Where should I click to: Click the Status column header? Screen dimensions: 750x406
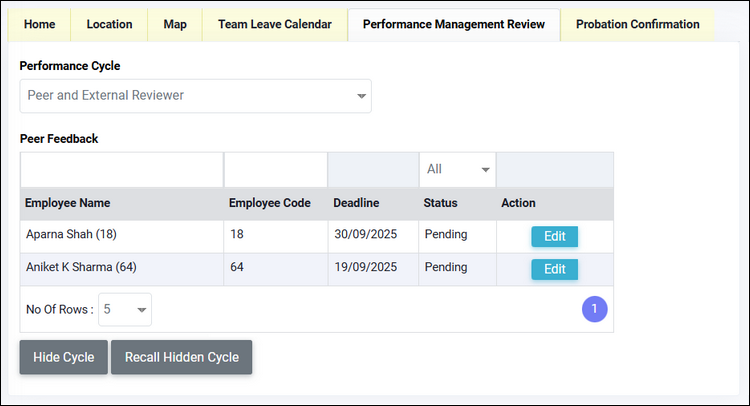[440, 203]
